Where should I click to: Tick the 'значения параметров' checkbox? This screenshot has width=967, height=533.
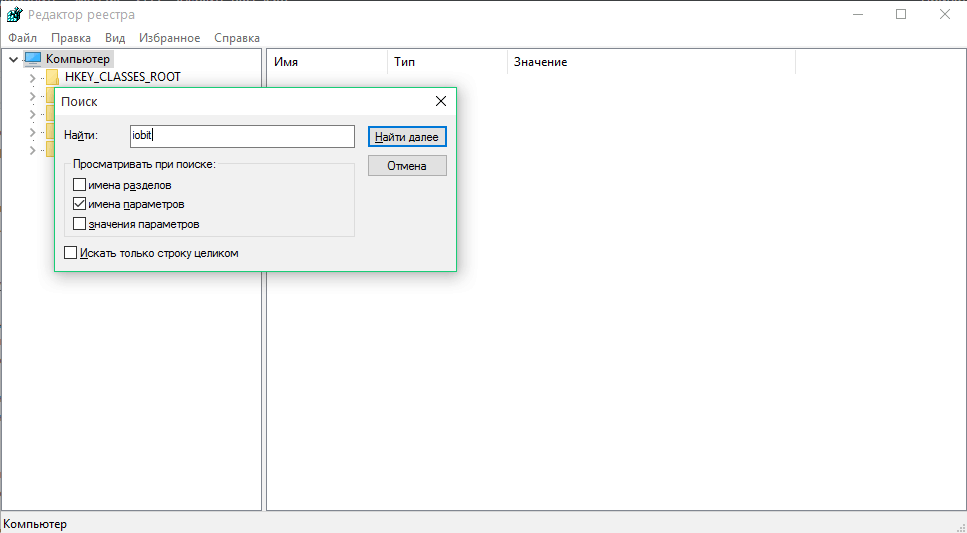point(80,224)
